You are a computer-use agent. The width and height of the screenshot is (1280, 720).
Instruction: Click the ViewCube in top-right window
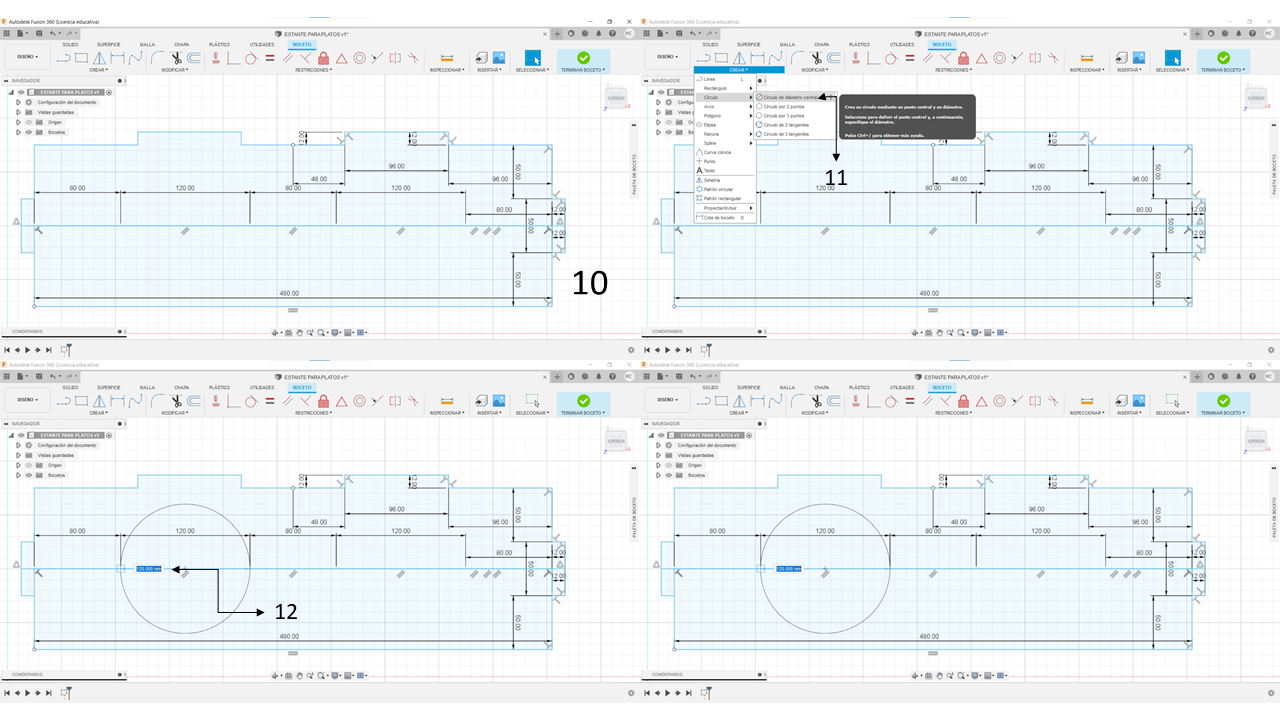click(x=1255, y=98)
